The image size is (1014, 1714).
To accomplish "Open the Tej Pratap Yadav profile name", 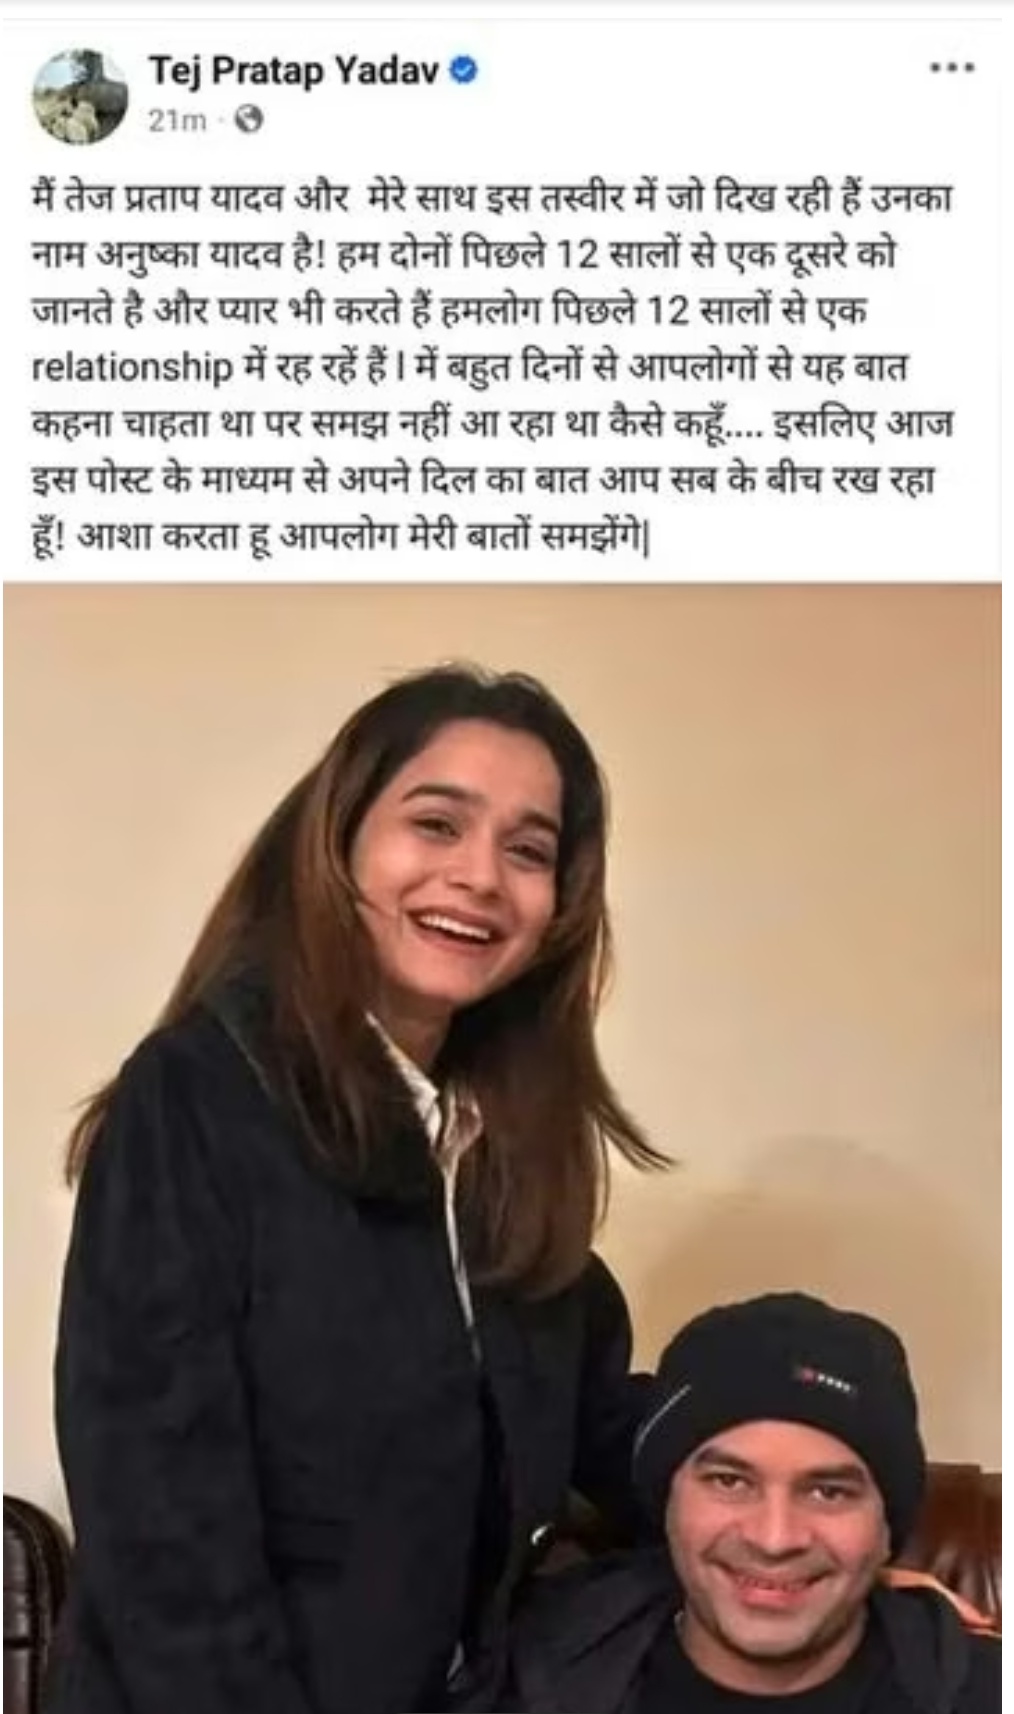I will pos(297,71).
